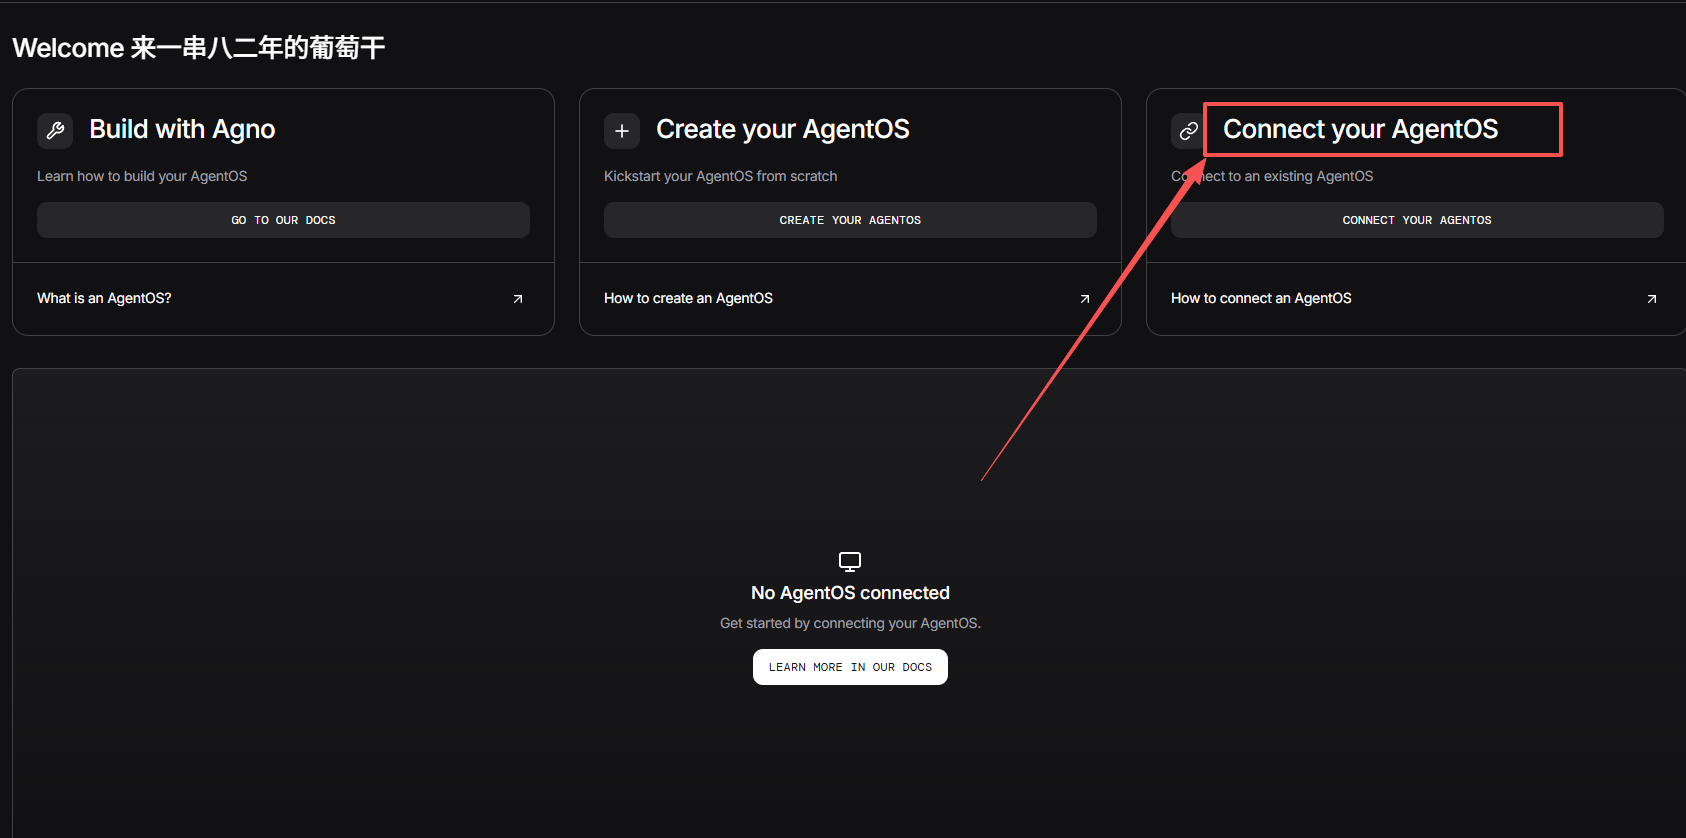Click LEARN MORE IN OUR DOCS button
This screenshot has height=838, width=1686.
850,667
